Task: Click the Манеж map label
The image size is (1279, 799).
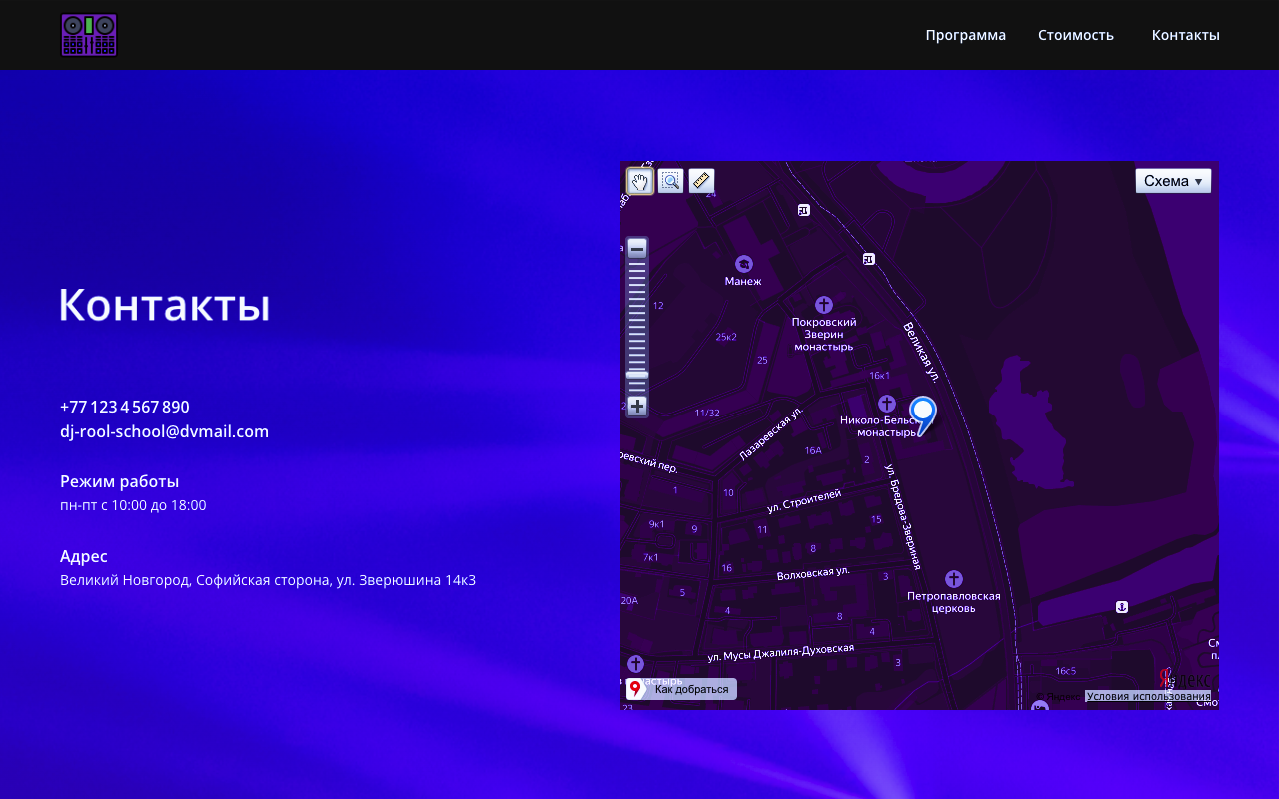Action: (743, 282)
